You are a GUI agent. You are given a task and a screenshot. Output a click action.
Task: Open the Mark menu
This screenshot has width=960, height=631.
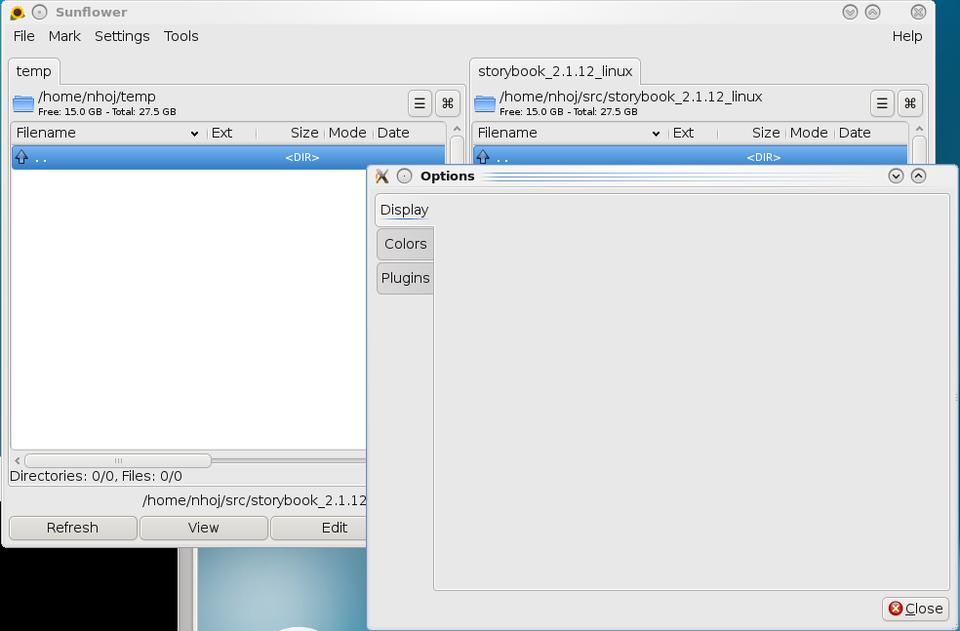(64, 36)
